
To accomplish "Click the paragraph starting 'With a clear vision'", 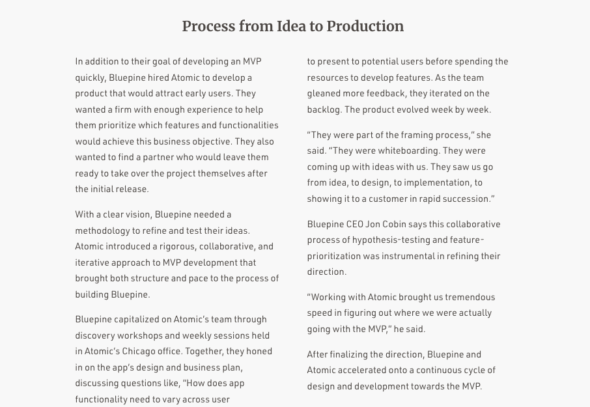I will click(x=176, y=254).
